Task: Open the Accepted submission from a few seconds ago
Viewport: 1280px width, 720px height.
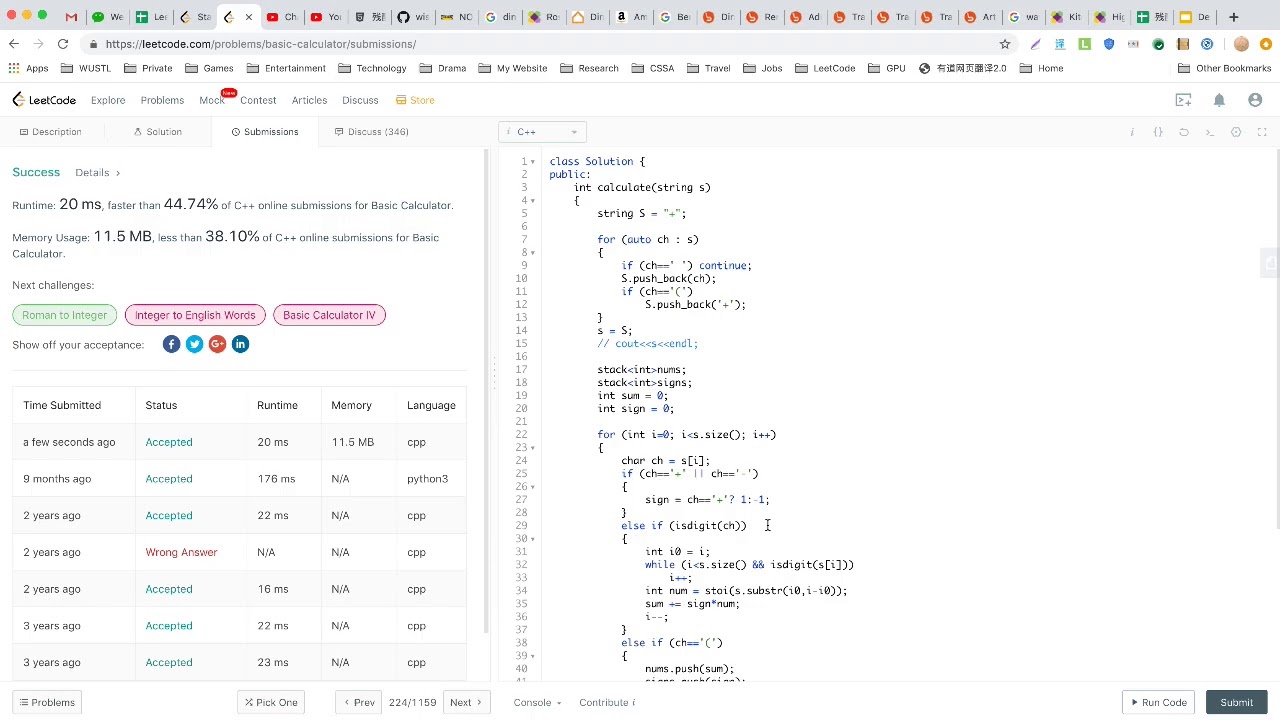Action: tap(169, 442)
